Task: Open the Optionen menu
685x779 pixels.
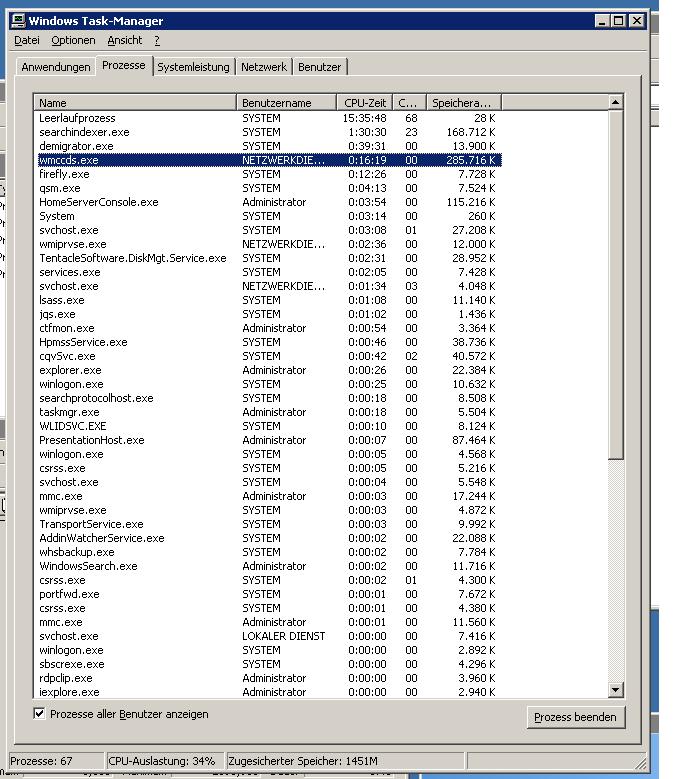Action: coord(74,40)
